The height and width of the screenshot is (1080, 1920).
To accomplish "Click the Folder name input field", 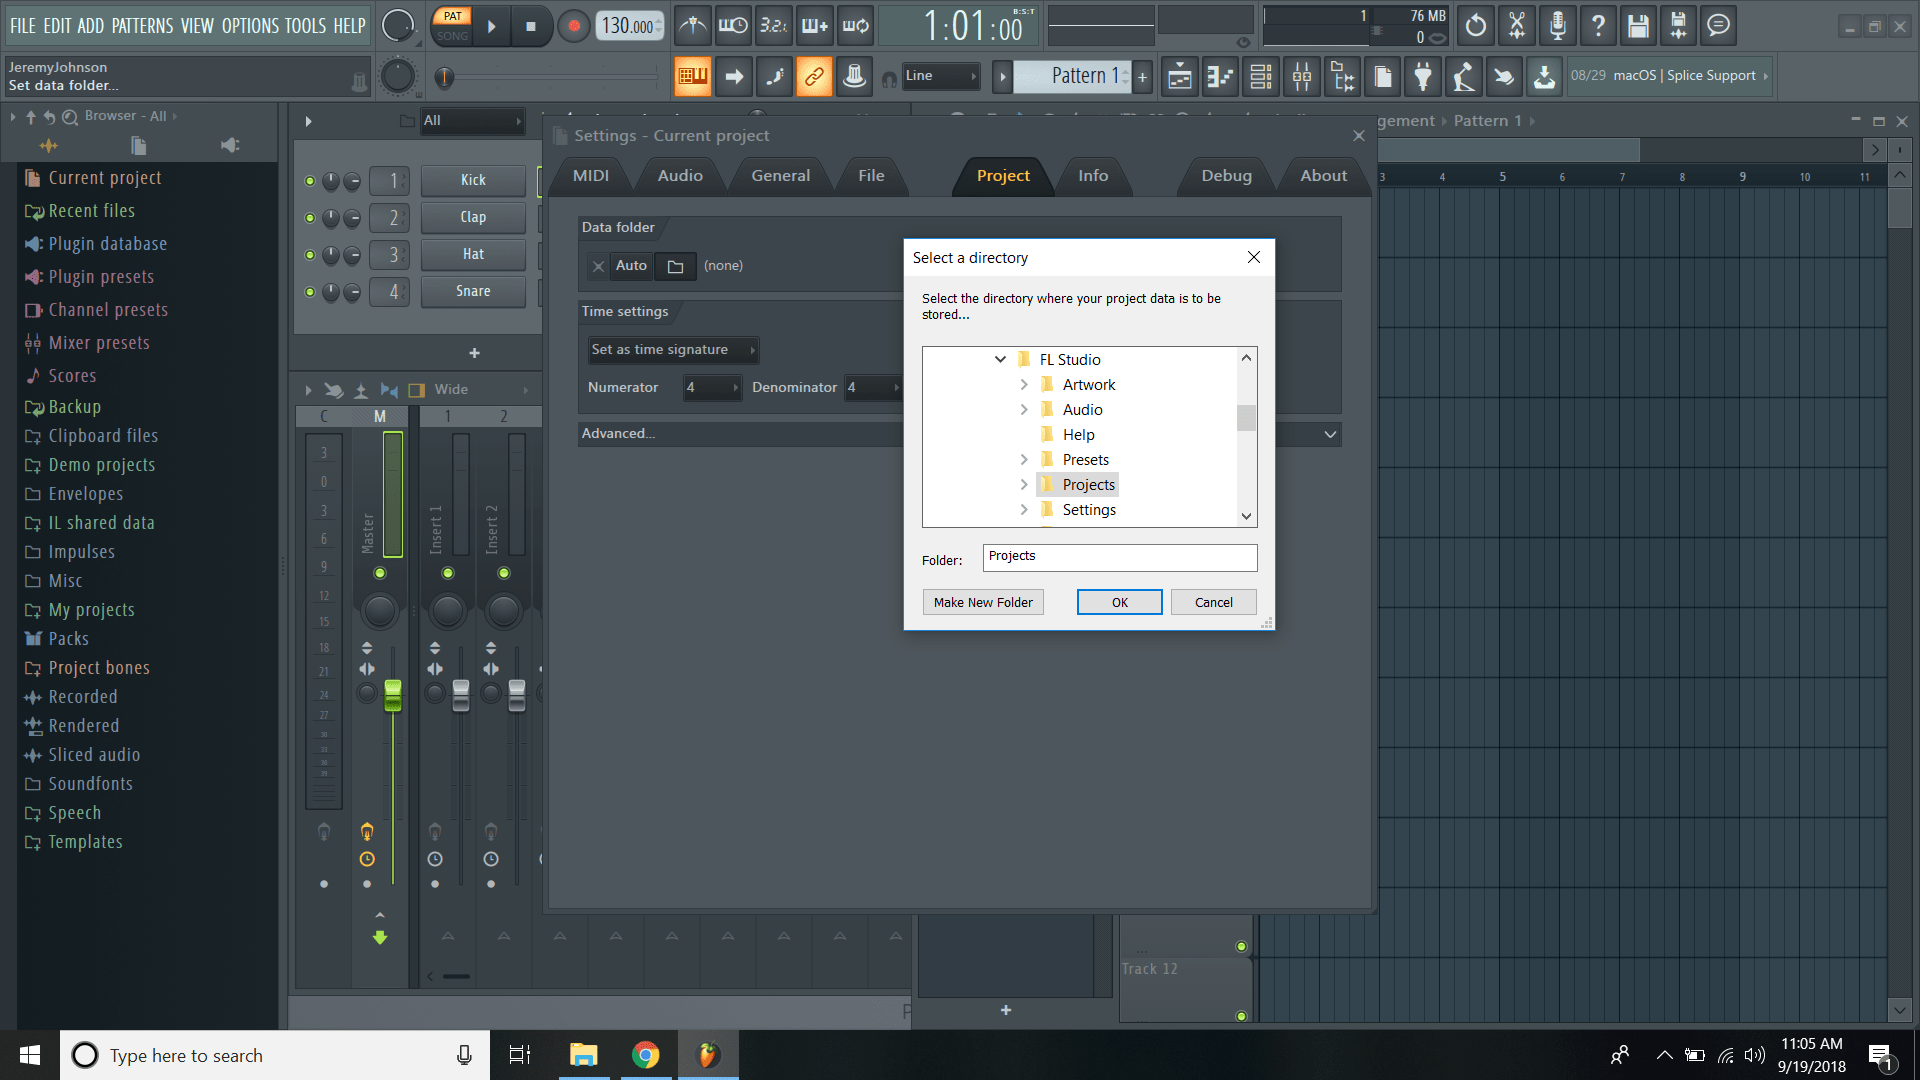I will coord(1119,557).
